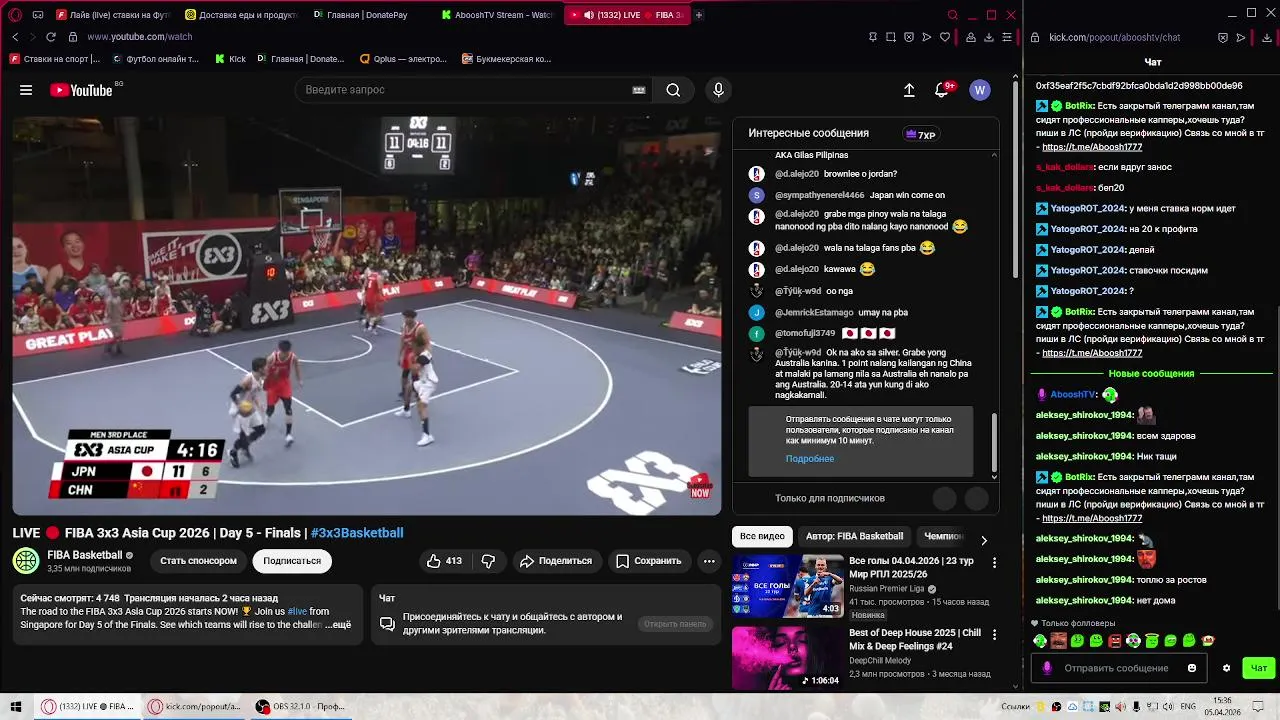Open a new browser tab
This screenshot has width=1280, height=720.
coord(699,15)
